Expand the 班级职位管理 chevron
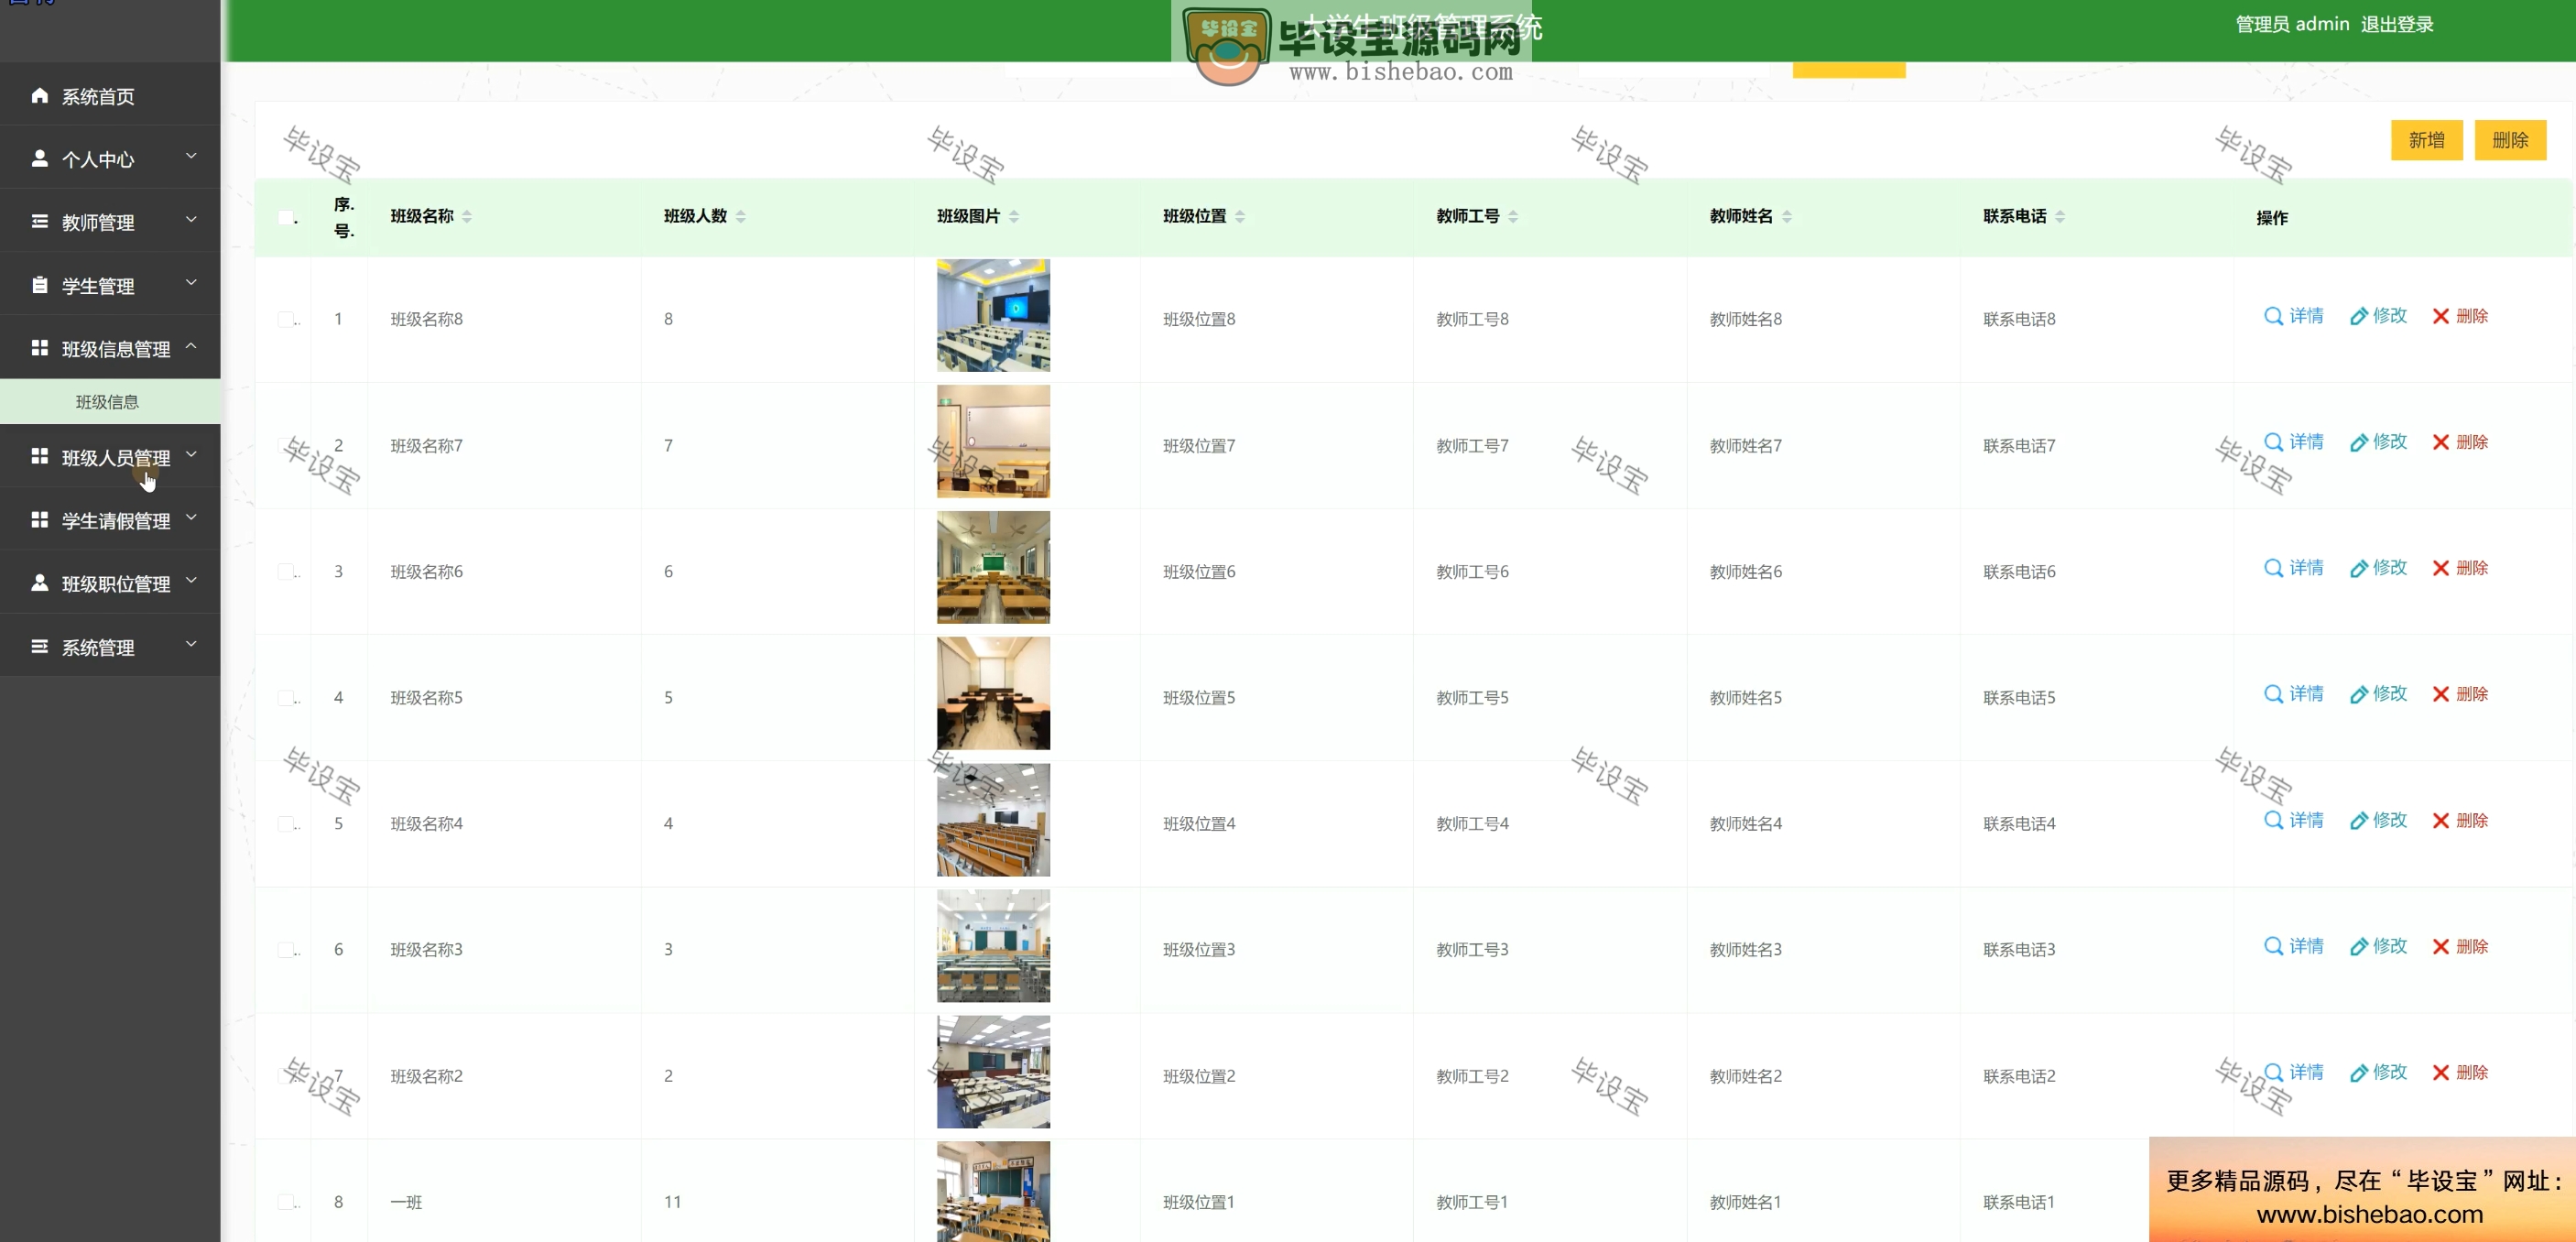 pos(191,580)
